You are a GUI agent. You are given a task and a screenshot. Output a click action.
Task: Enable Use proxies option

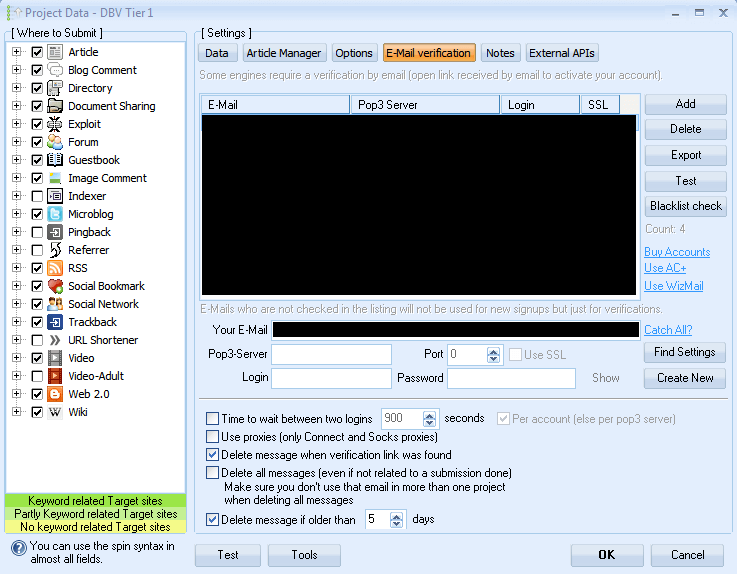212,437
